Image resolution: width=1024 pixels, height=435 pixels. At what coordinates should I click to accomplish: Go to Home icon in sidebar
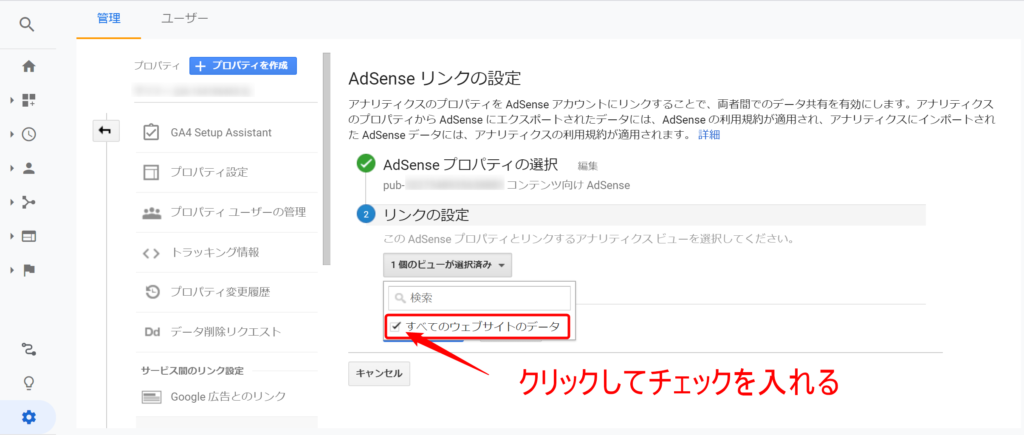tap(29, 66)
